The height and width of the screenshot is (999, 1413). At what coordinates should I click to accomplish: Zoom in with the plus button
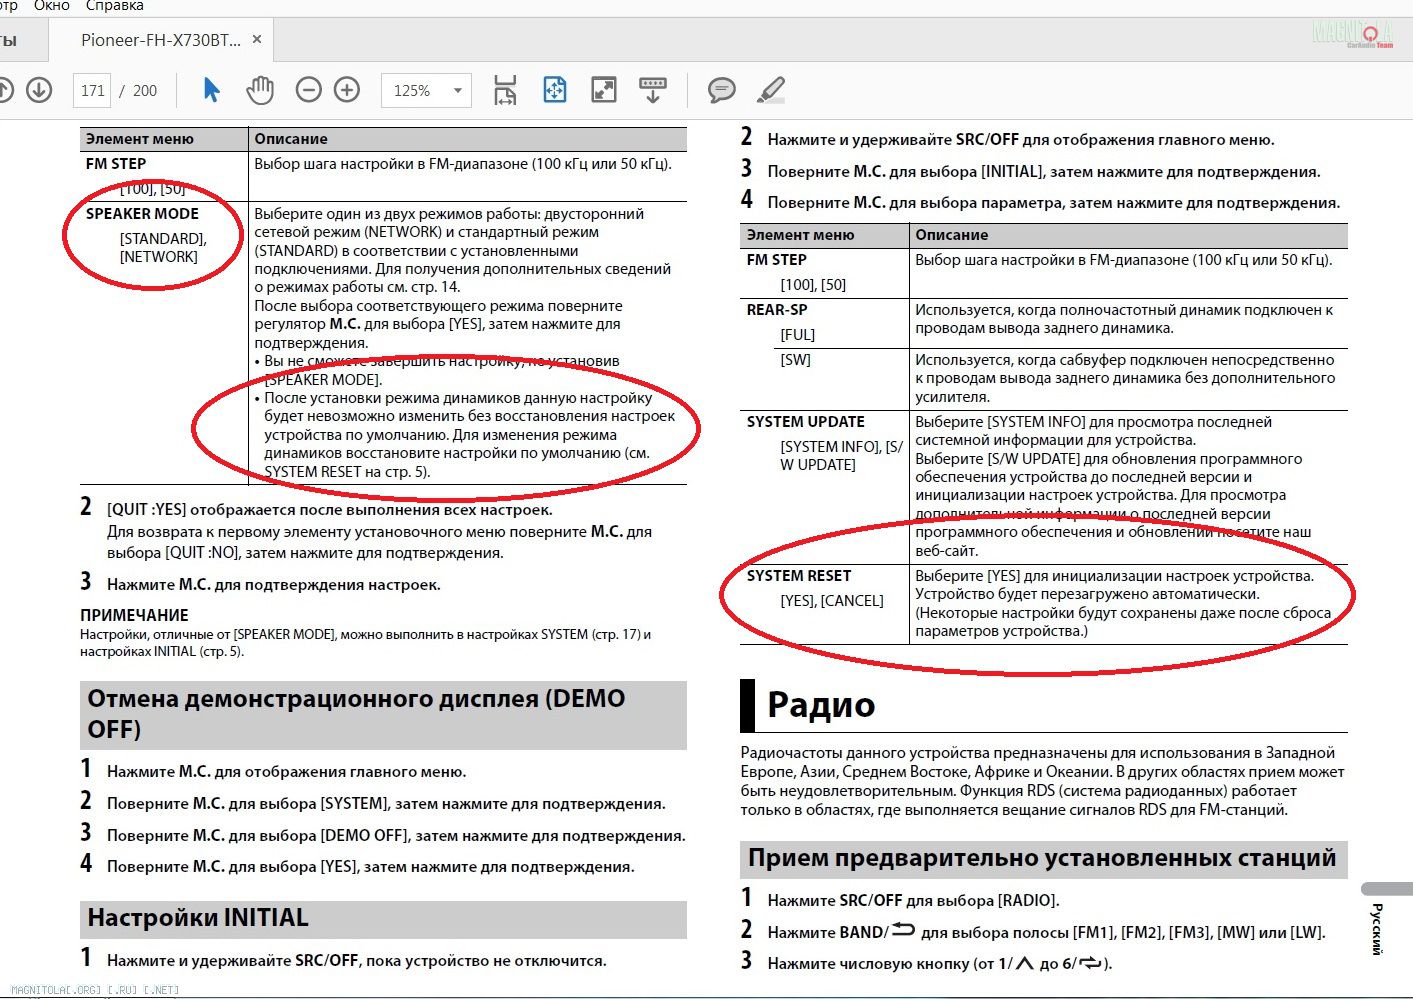347,90
